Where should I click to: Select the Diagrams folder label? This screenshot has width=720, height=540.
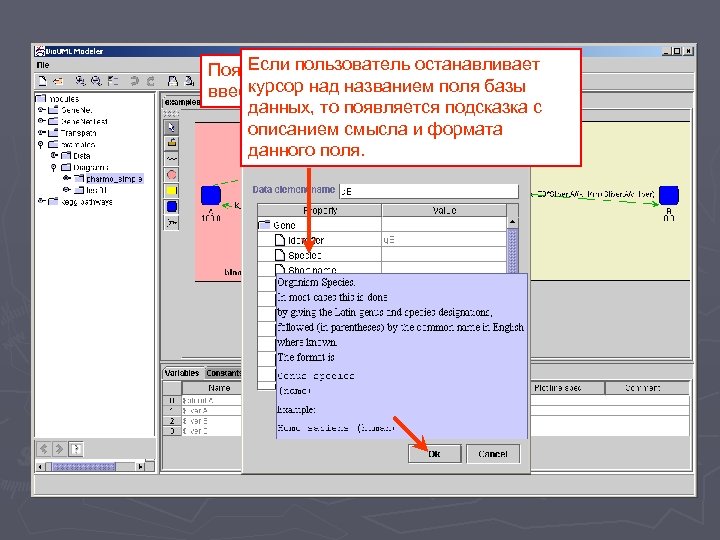point(91,167)
